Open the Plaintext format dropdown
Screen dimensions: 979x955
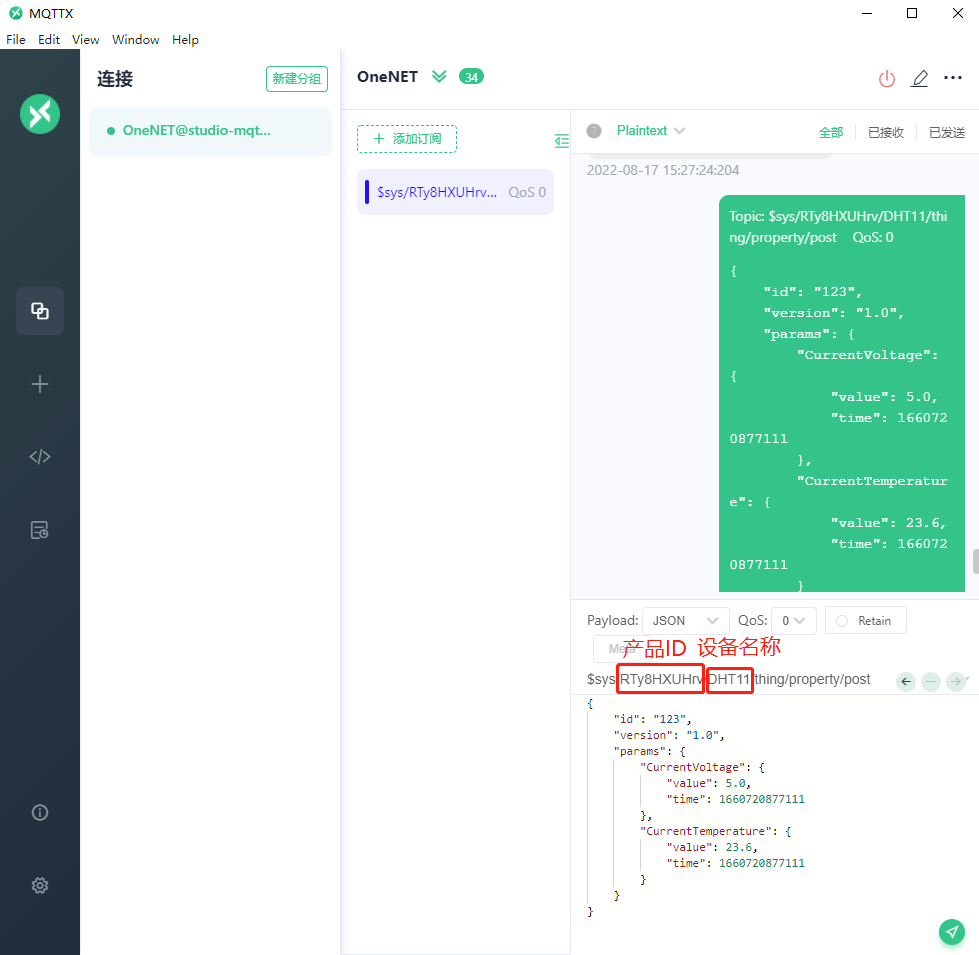[651, 130]
